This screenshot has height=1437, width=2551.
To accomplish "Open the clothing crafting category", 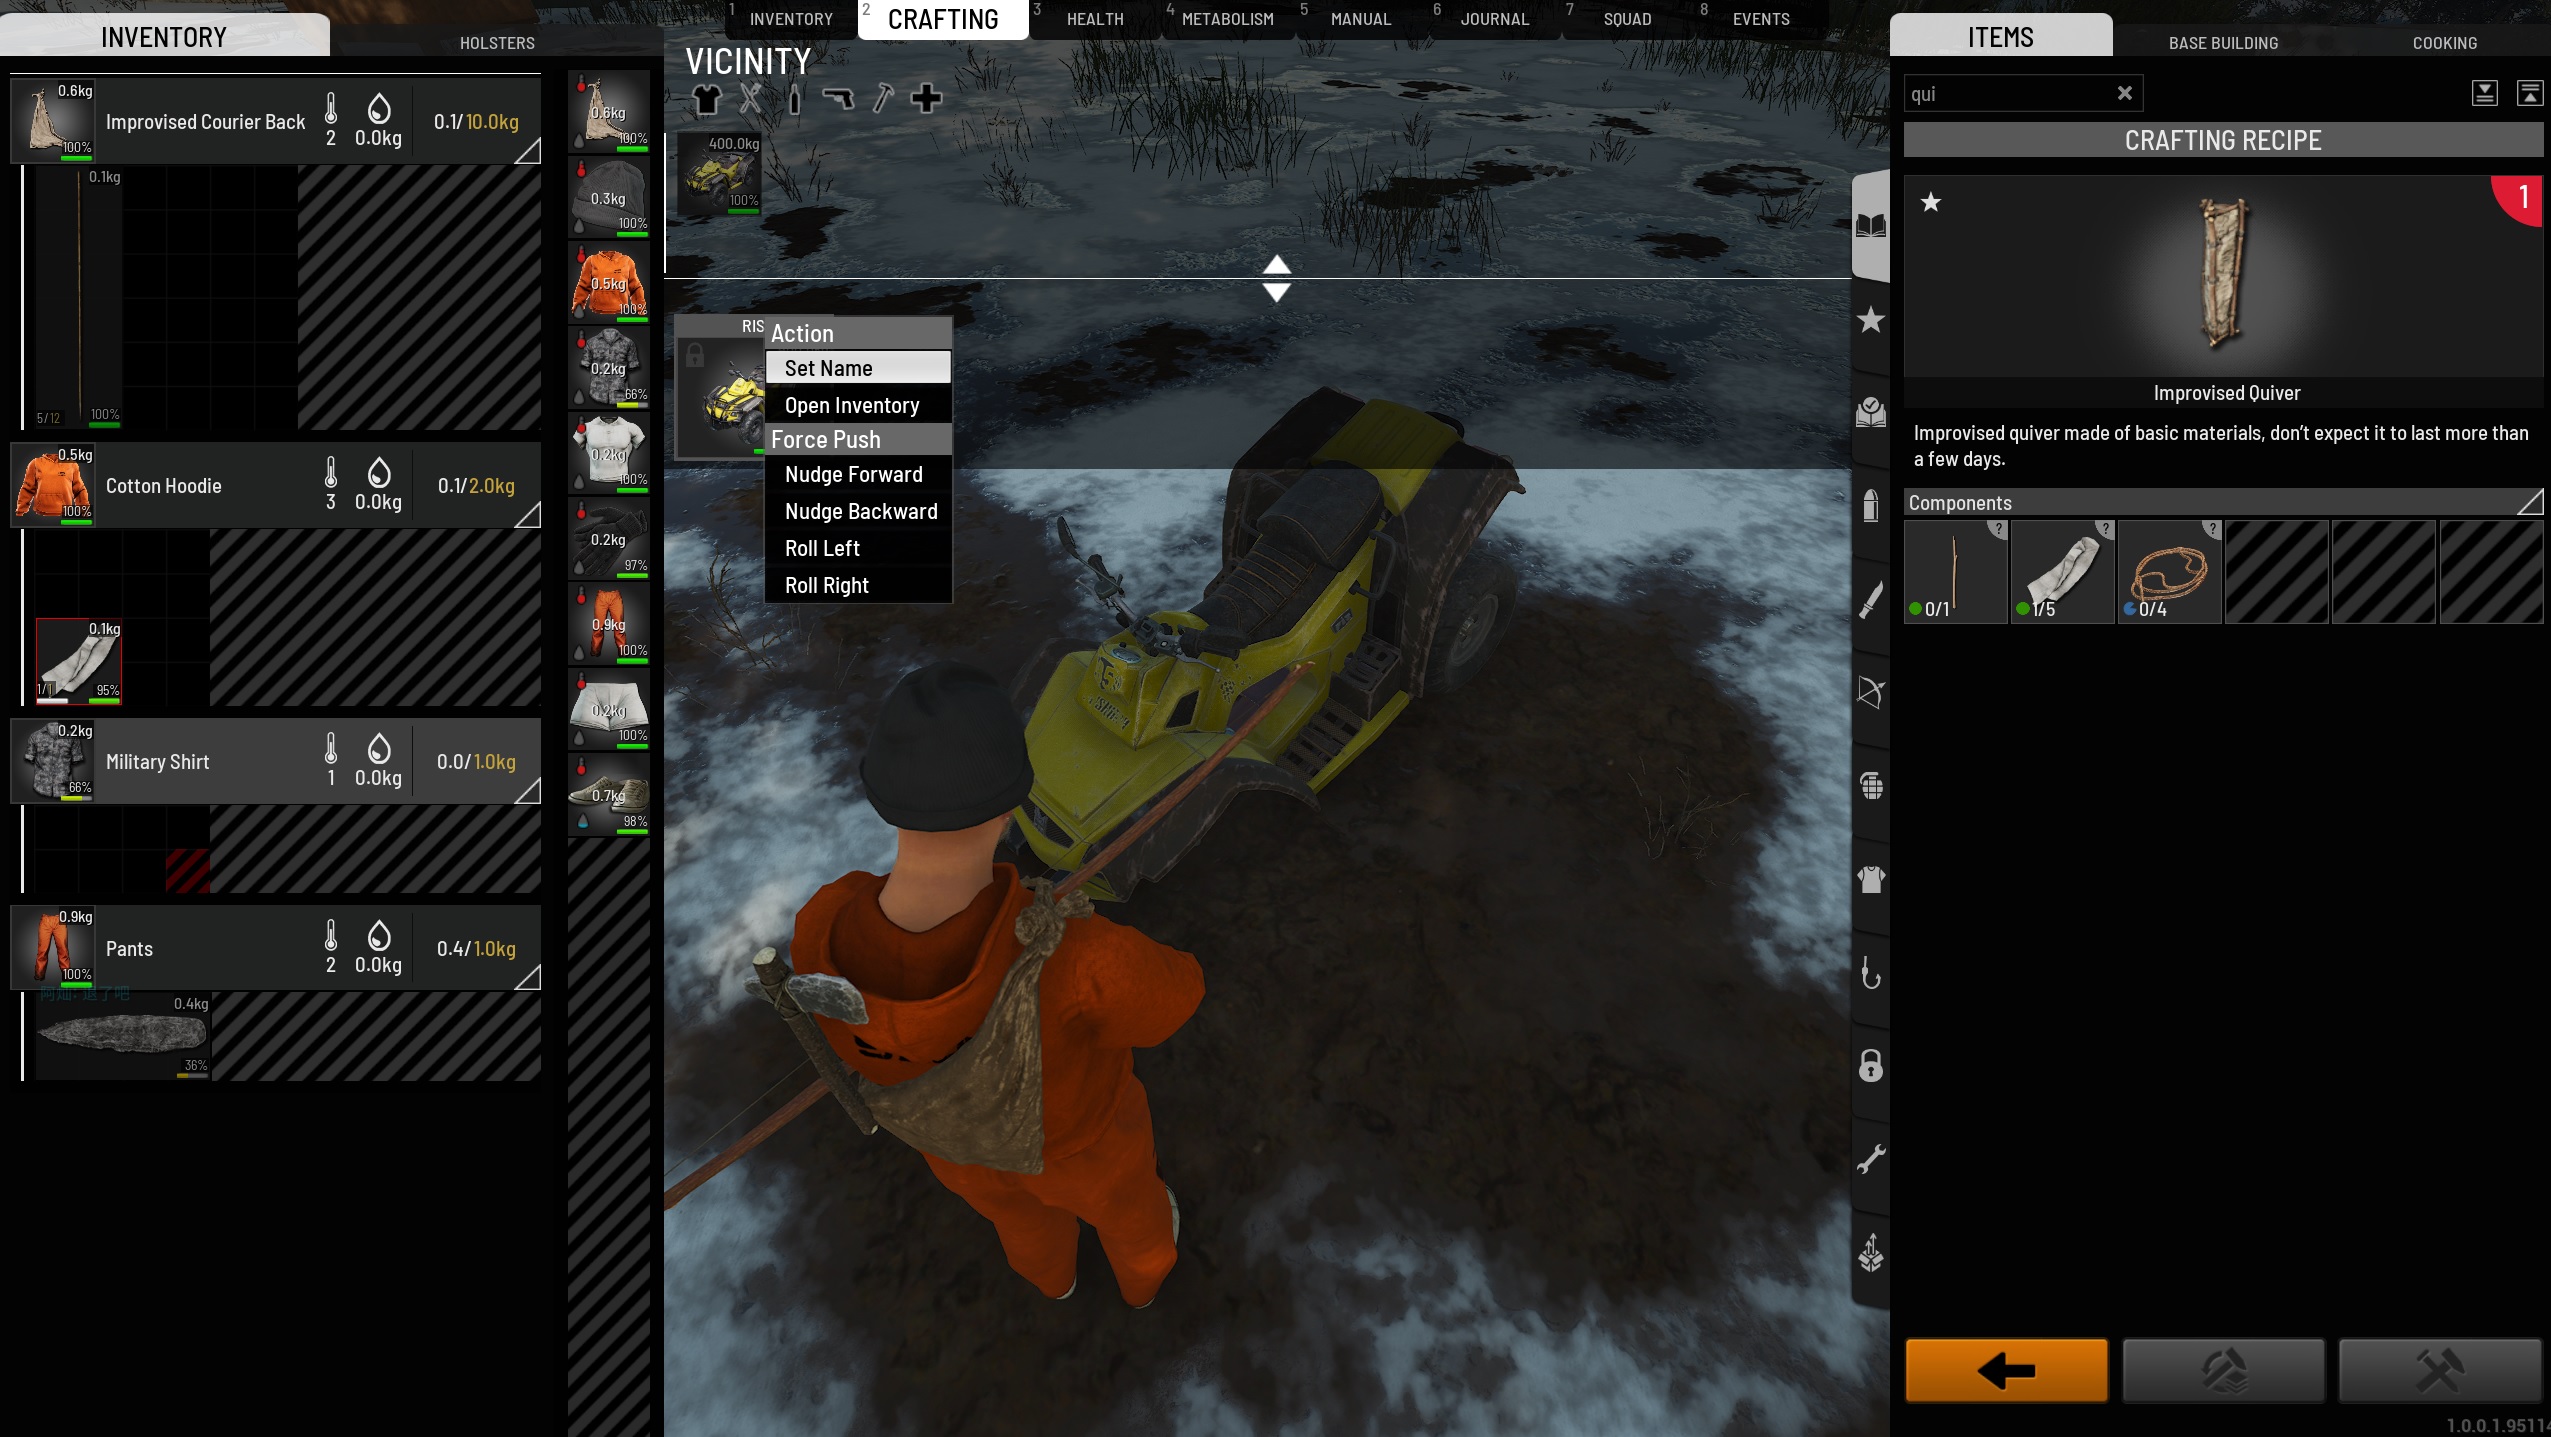I will (1871, 880).
